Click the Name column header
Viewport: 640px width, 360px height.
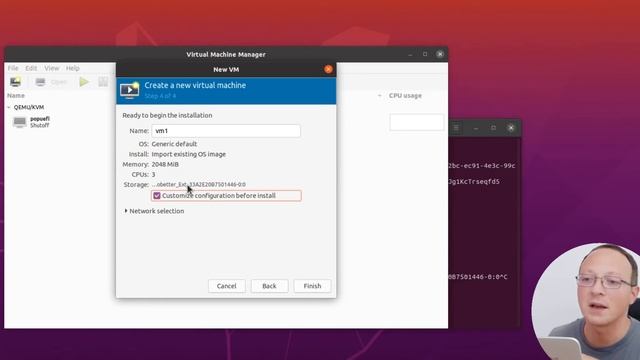coord(16,96)
